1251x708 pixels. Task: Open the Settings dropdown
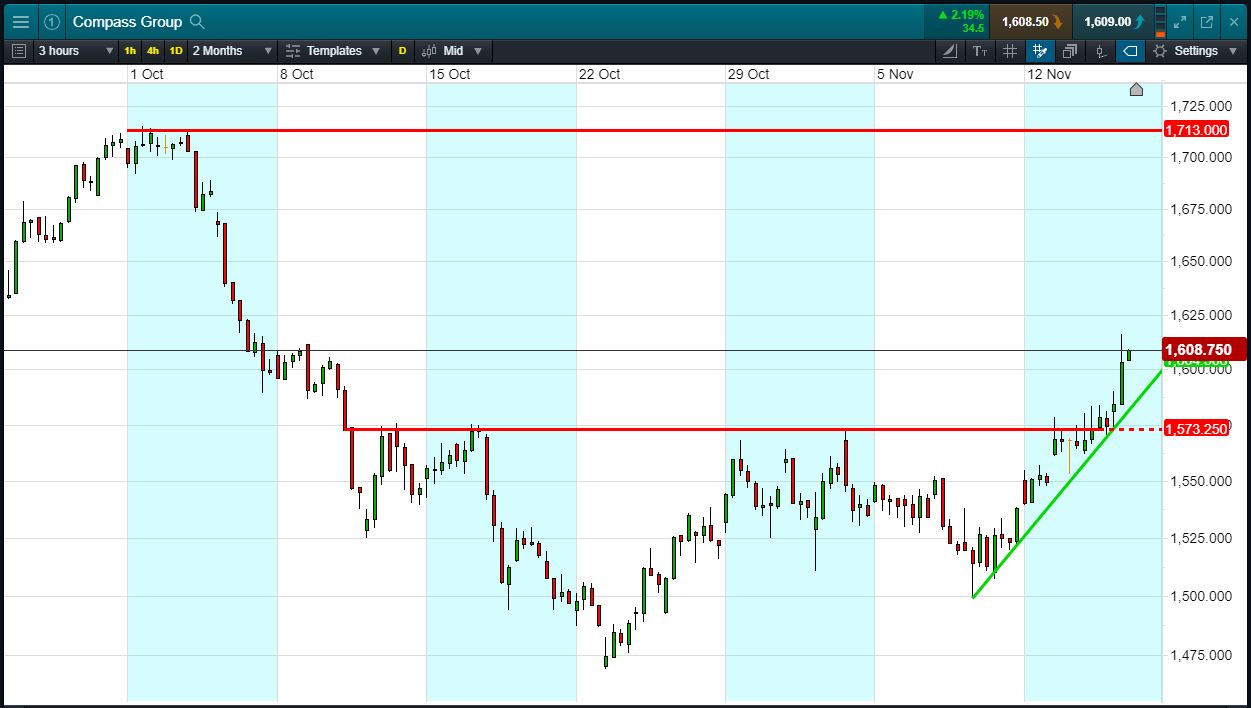coord(1197,51)
